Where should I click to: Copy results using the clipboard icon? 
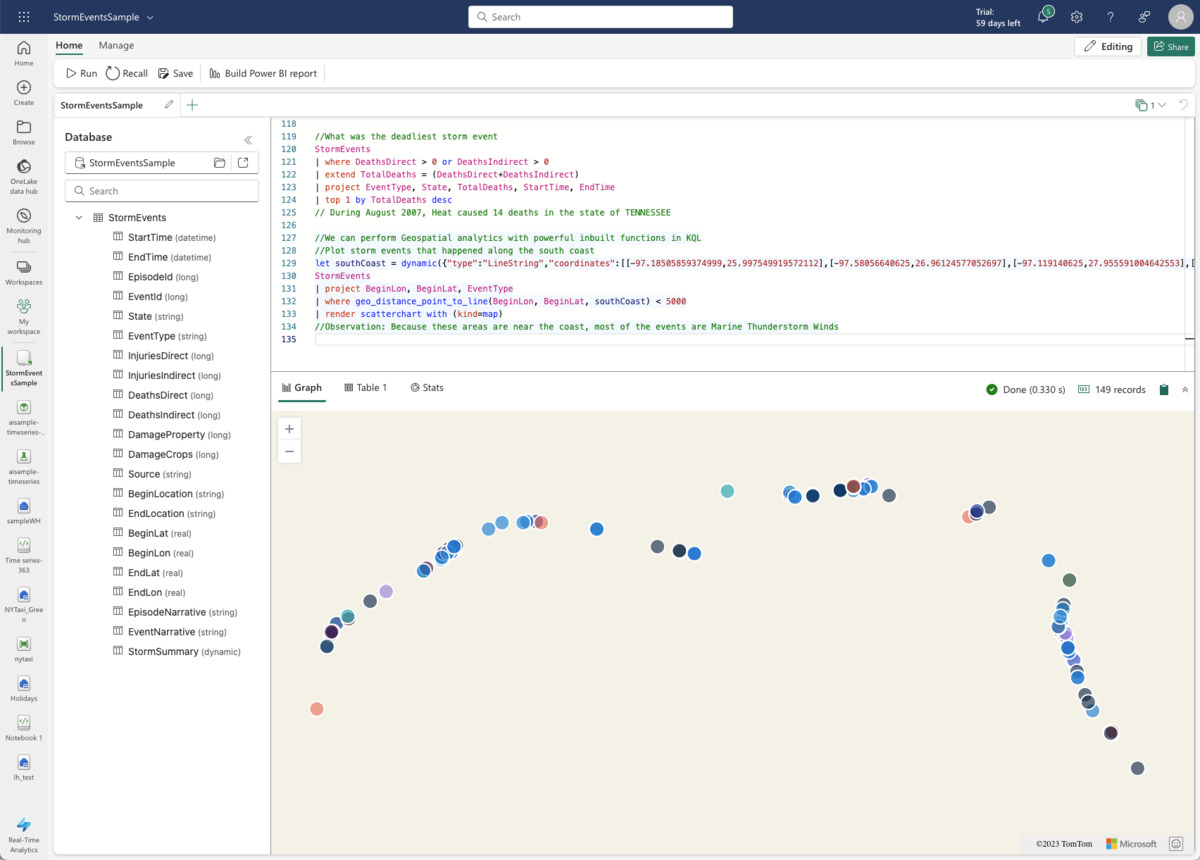(x=1163, y=389)
